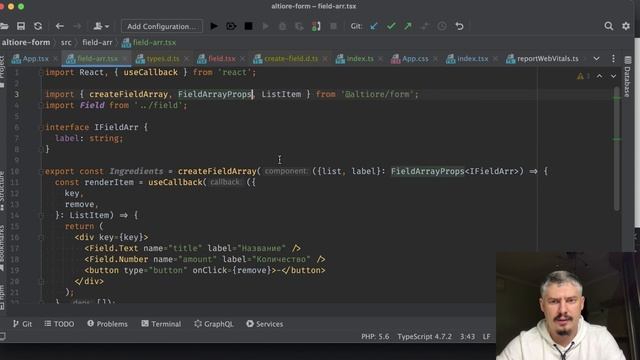The width and height of the screenshot is (640, 360).
Task: Run the project with the play icon
Action: point(214,26)
